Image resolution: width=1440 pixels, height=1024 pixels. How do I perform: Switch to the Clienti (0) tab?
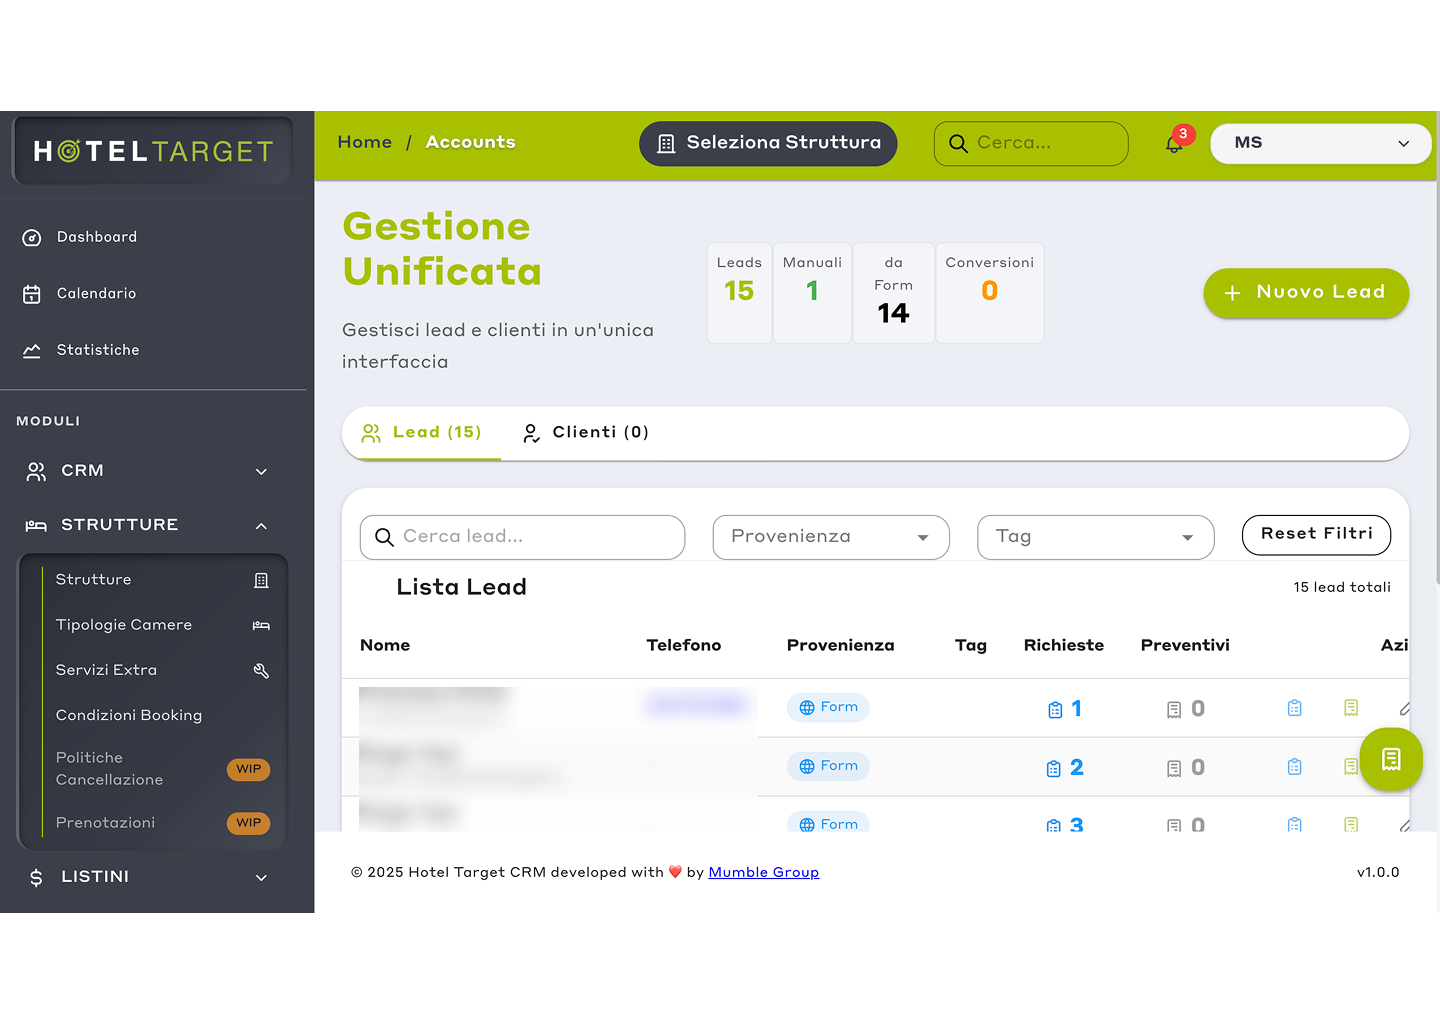pyautogui.click(x=586, y=432)
